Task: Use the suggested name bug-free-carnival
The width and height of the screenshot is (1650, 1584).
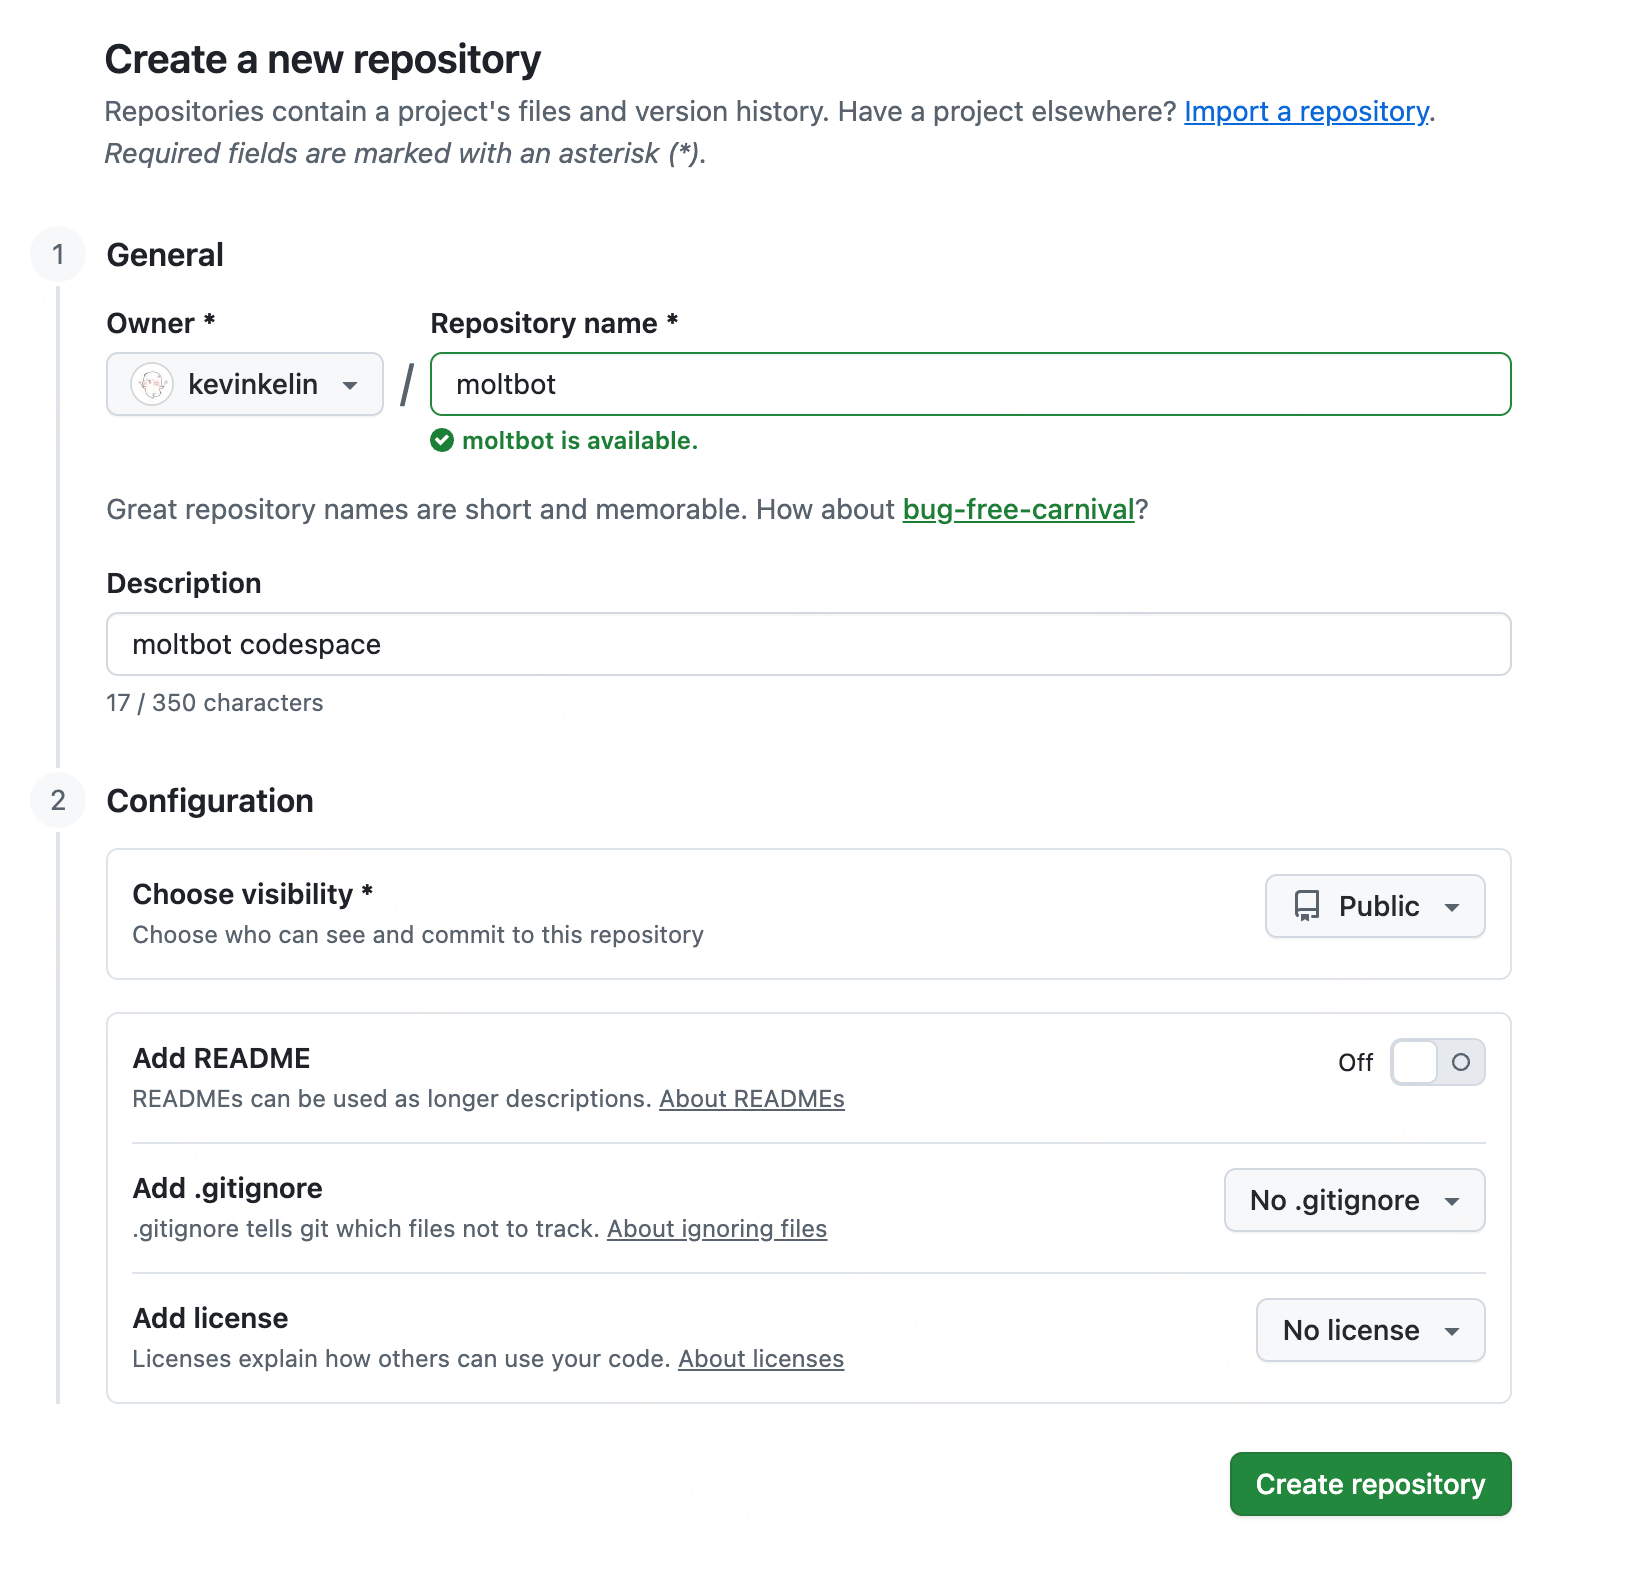Action: tap(1018, 509)
